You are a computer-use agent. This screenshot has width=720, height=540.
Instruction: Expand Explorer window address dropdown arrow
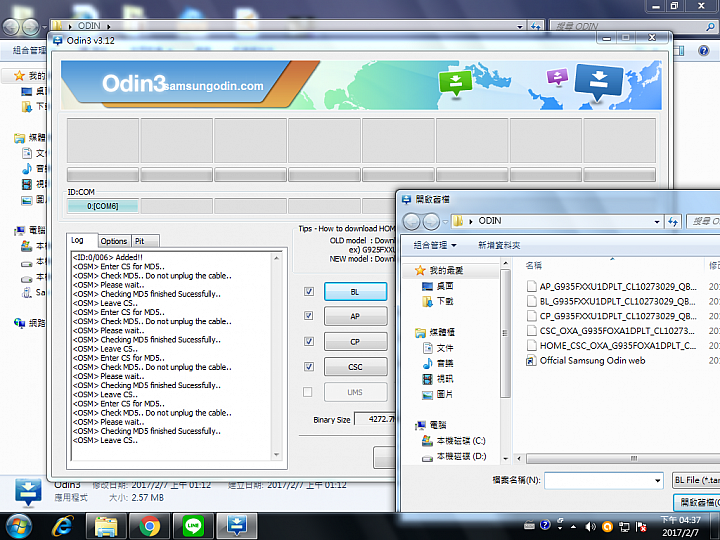point(520,27)
